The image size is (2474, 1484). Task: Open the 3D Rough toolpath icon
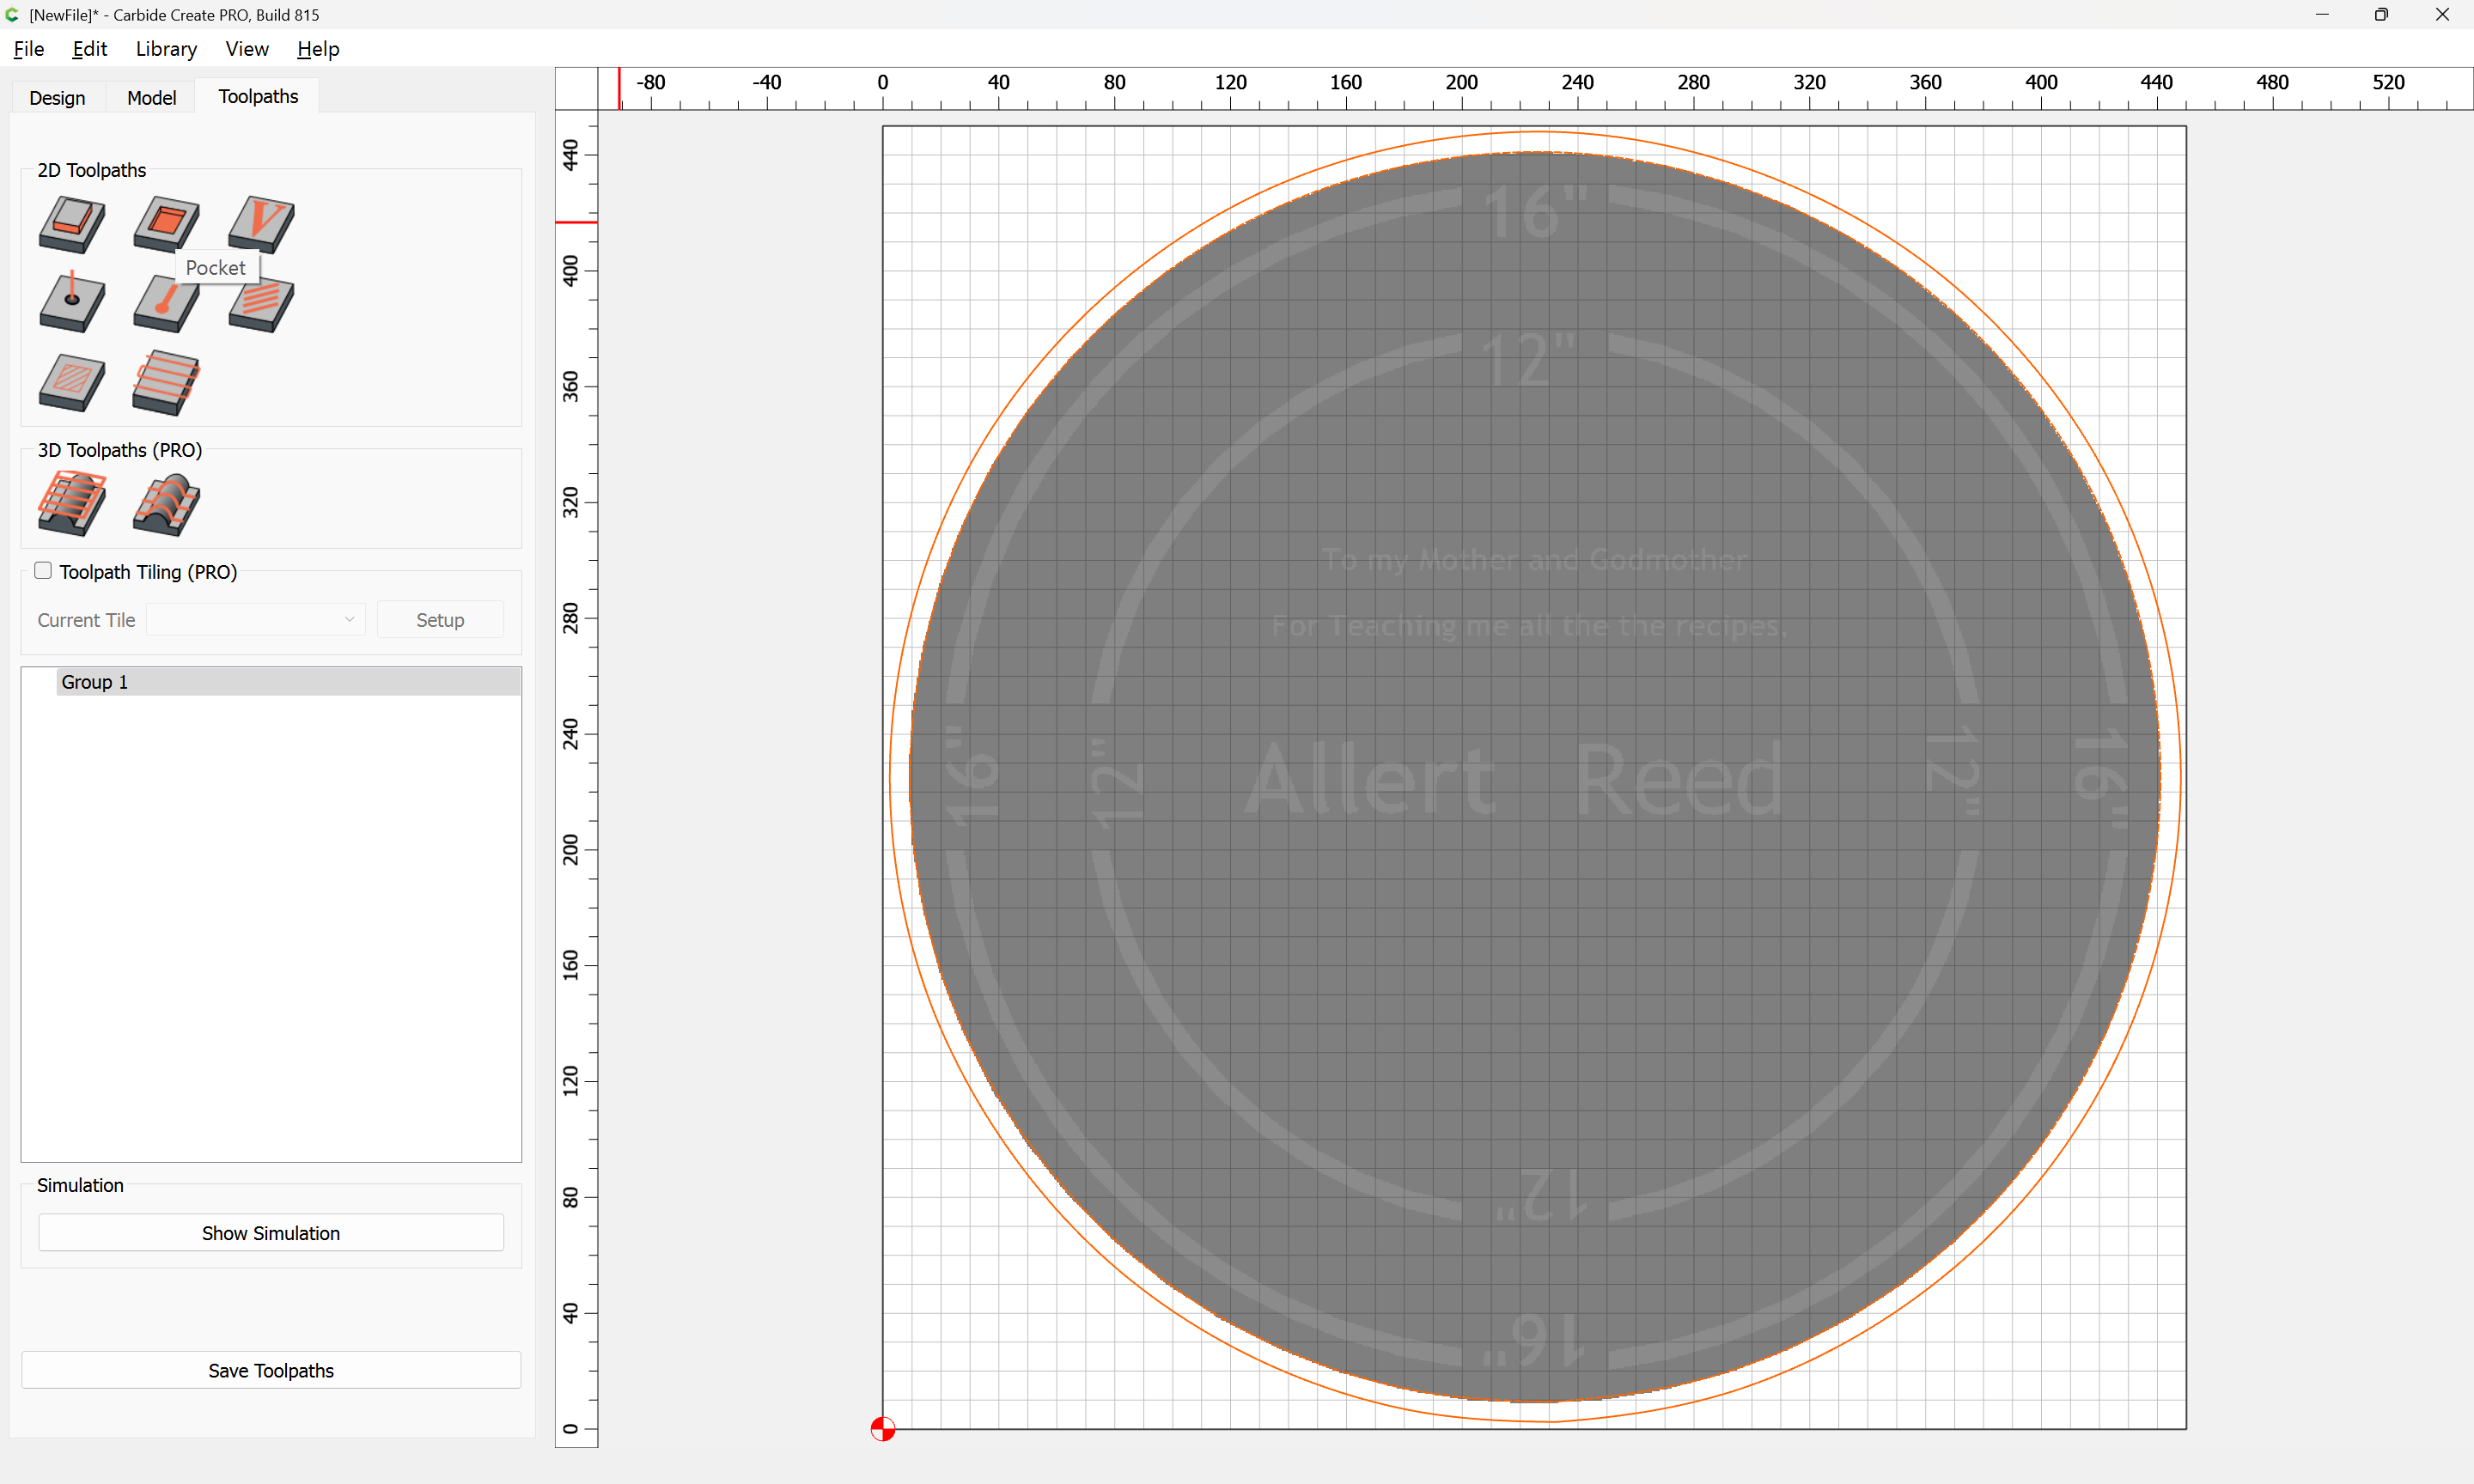[x=72, y=504]
